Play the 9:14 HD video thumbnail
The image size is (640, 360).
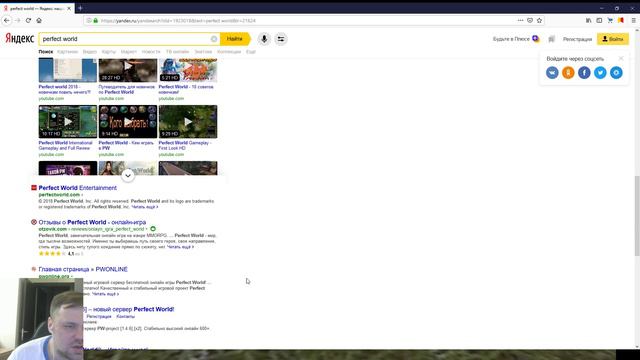point(128,122)
